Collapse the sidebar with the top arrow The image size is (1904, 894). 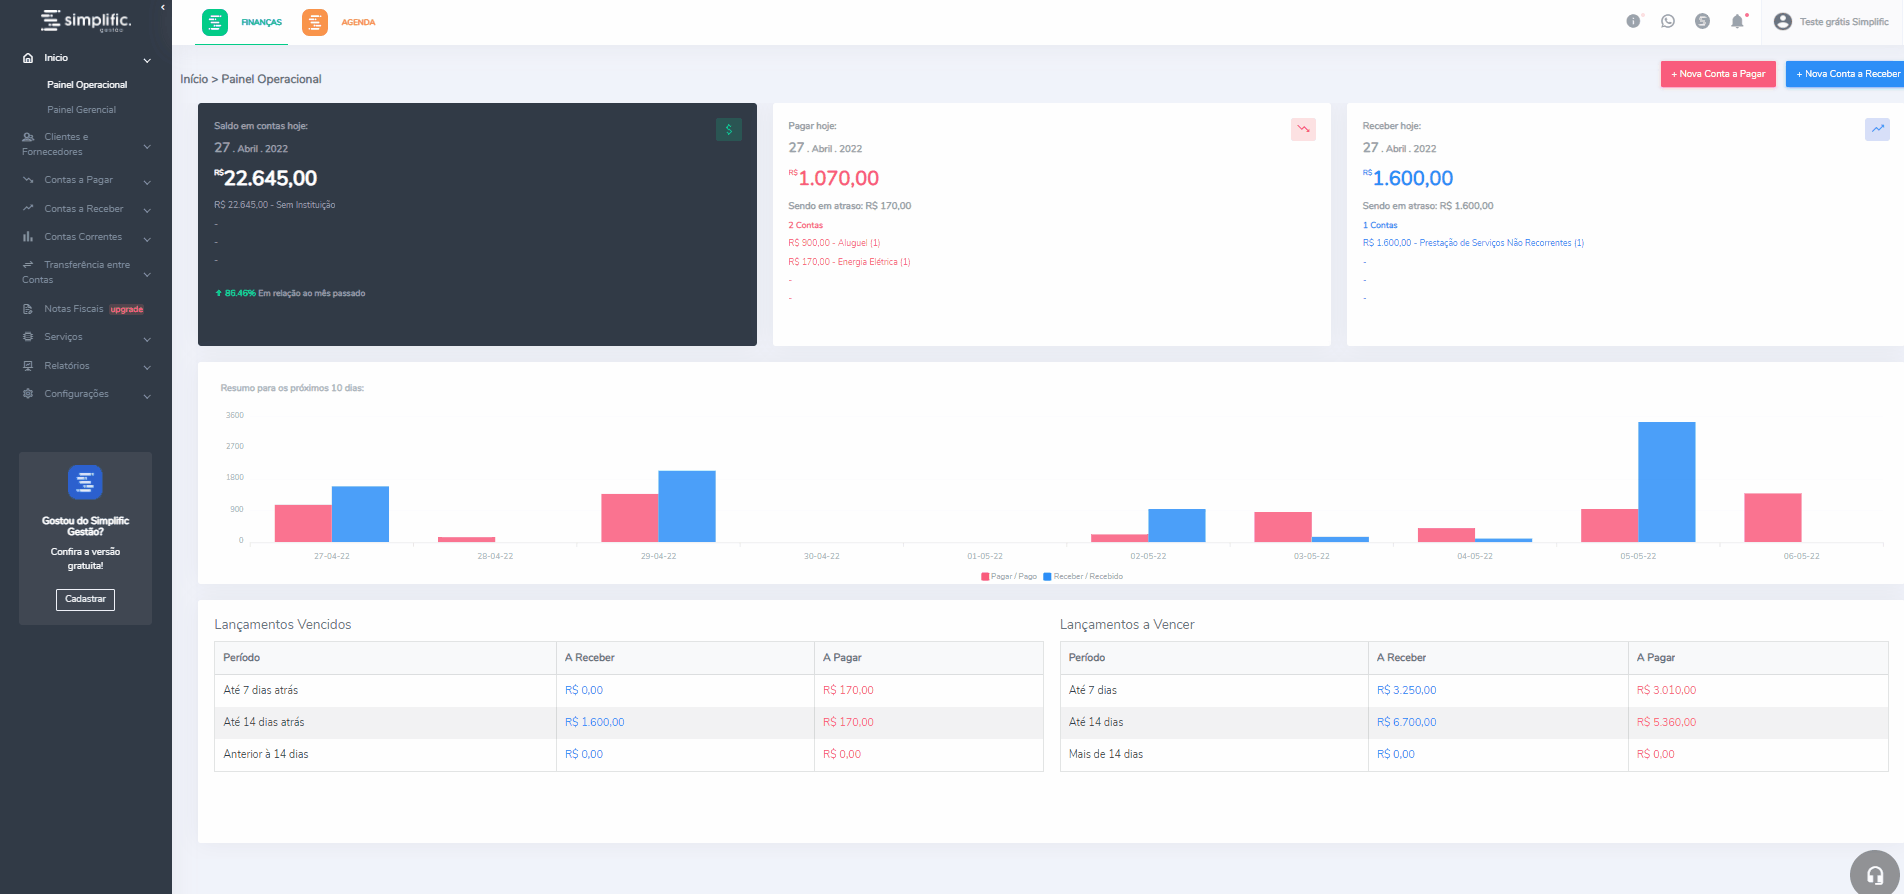pyautogui.click(x=163, y=8)
